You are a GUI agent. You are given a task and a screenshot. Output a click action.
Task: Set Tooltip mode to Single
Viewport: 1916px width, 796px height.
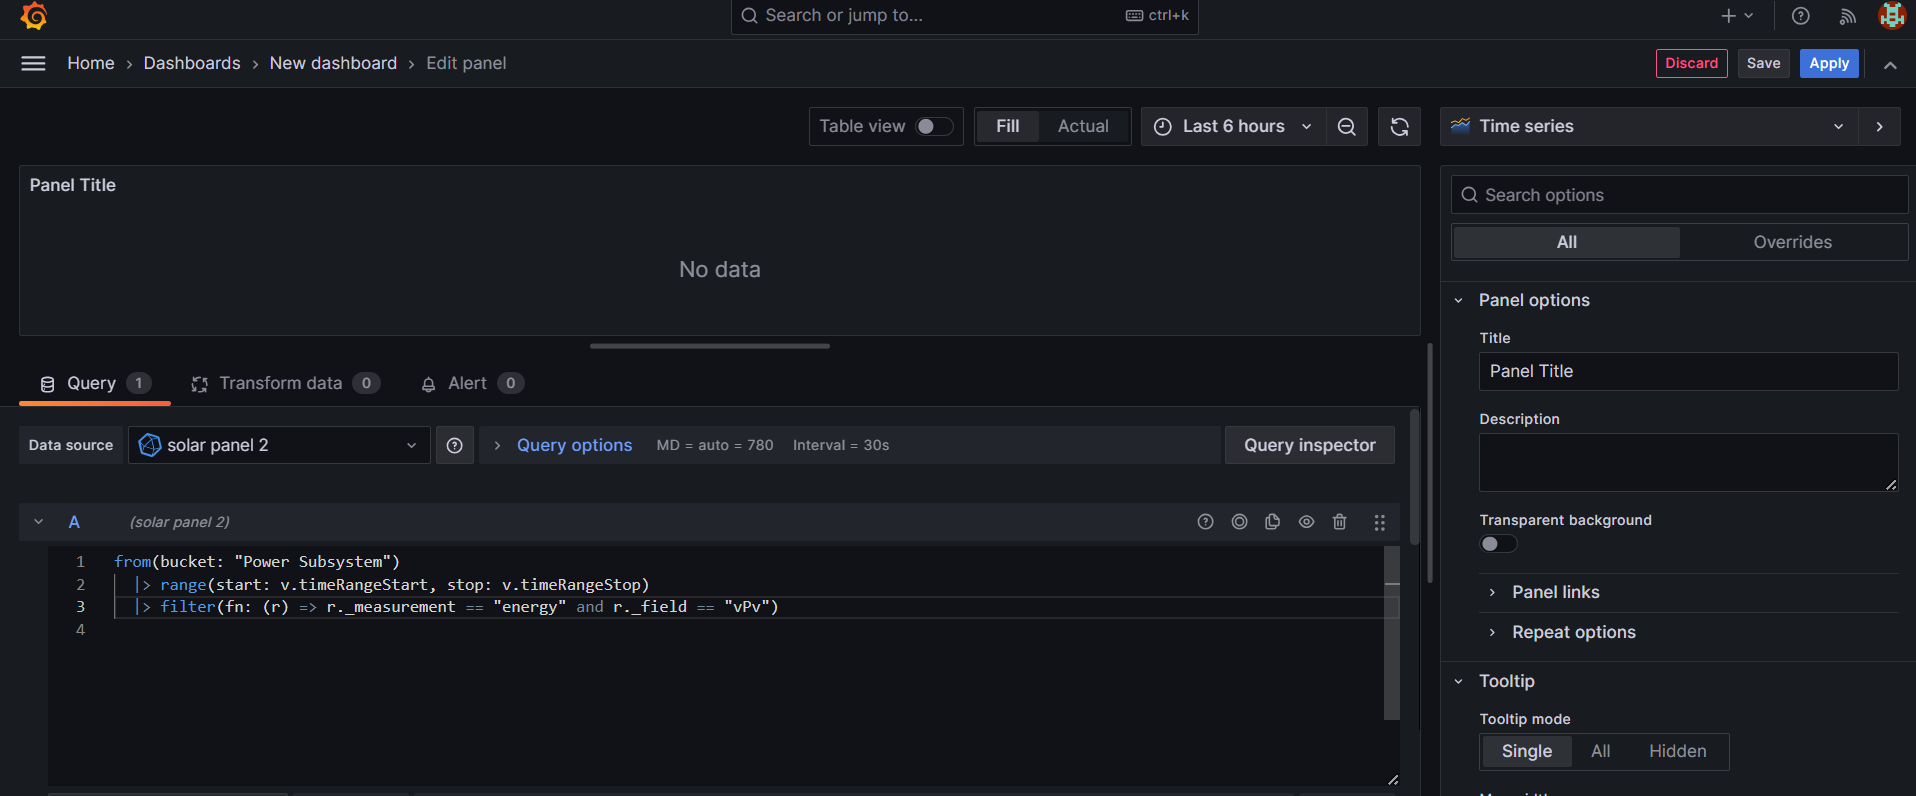(x=1527, y=752)
